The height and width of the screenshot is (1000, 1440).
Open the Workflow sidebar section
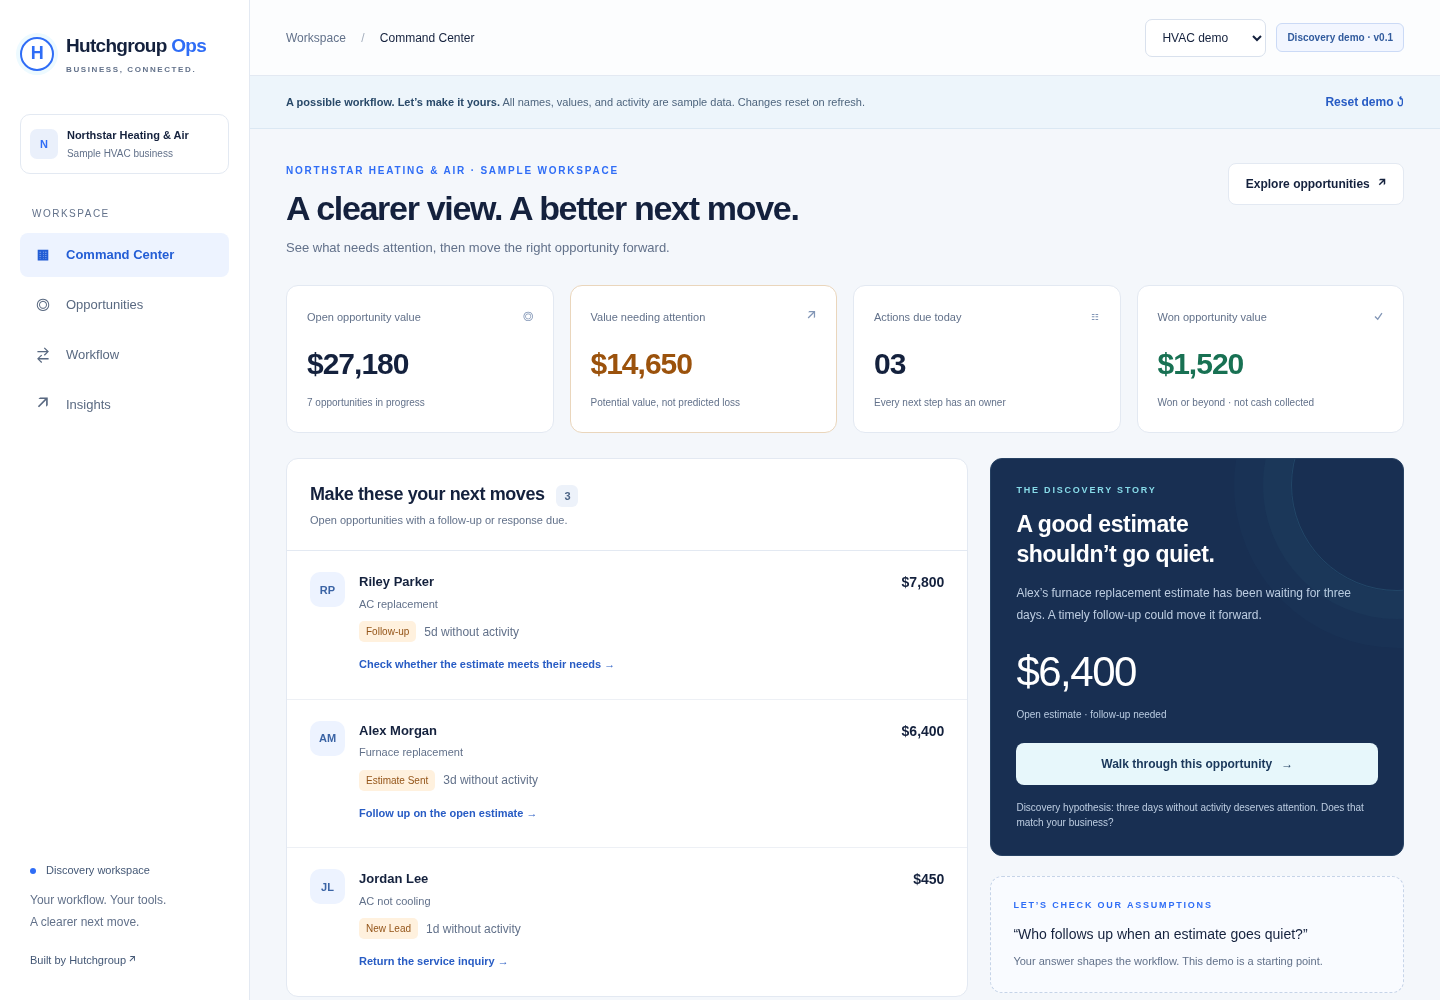tap(124, 355)
